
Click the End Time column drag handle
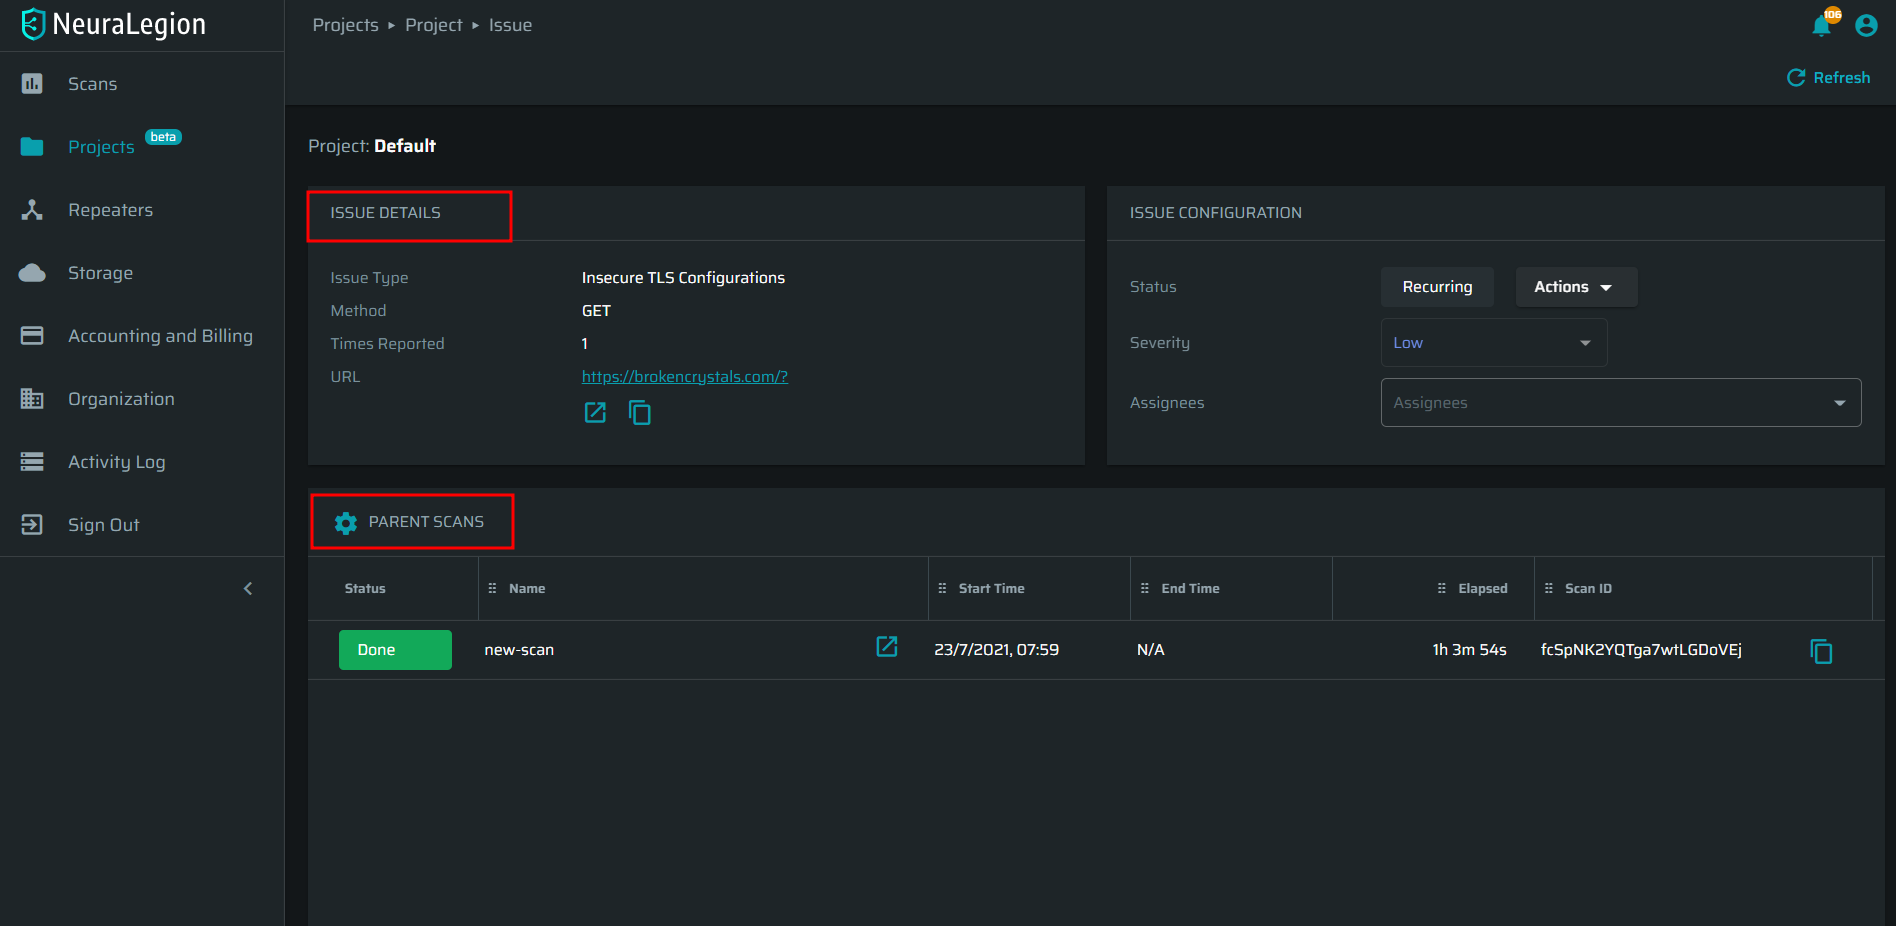click(1145, 589)
